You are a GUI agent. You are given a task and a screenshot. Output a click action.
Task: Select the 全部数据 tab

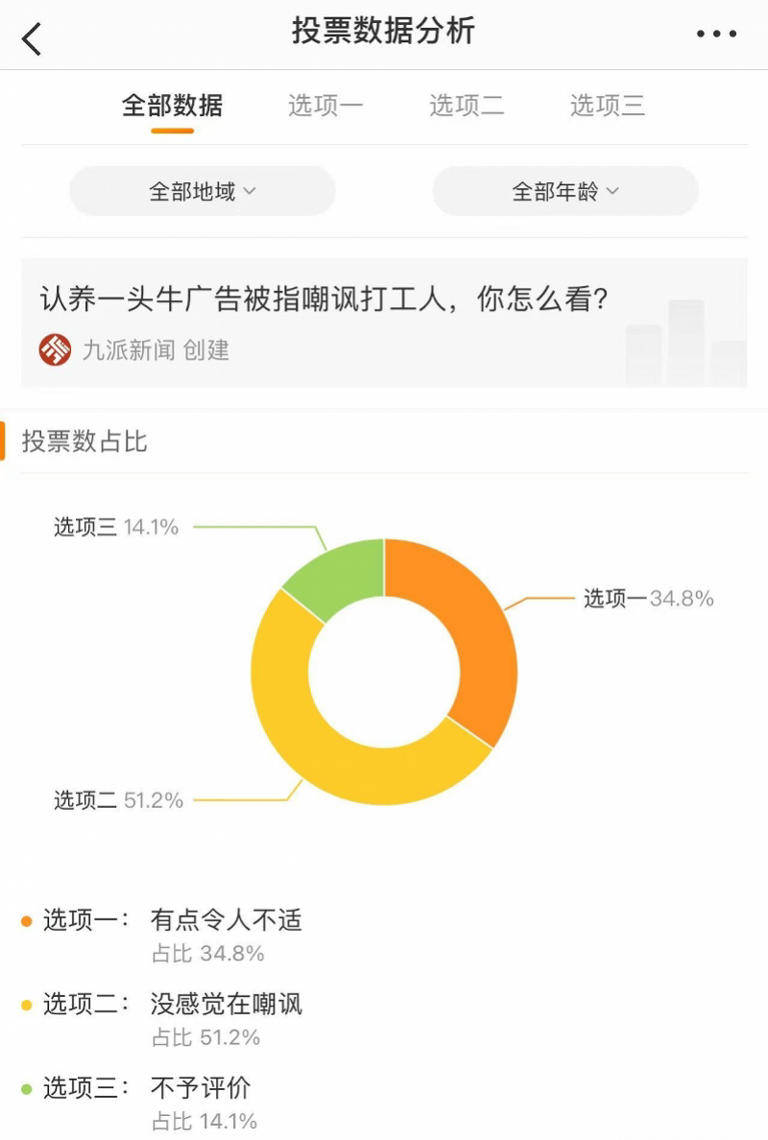click(x=172, y=105)
